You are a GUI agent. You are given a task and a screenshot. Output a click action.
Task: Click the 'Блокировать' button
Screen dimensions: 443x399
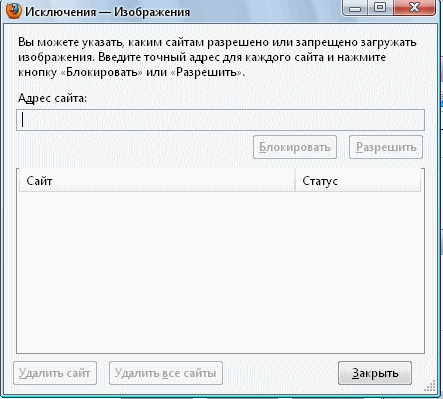click(295, 147)
